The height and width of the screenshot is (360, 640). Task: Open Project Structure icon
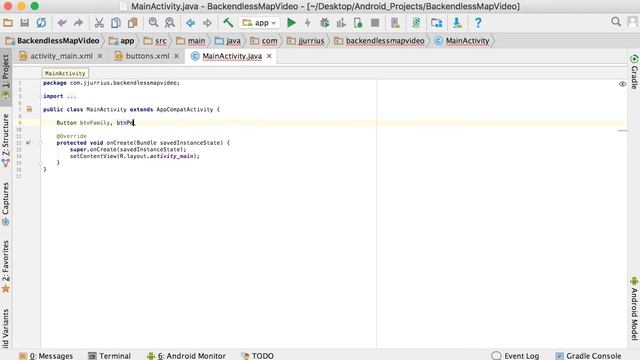[x=436, y=23]
